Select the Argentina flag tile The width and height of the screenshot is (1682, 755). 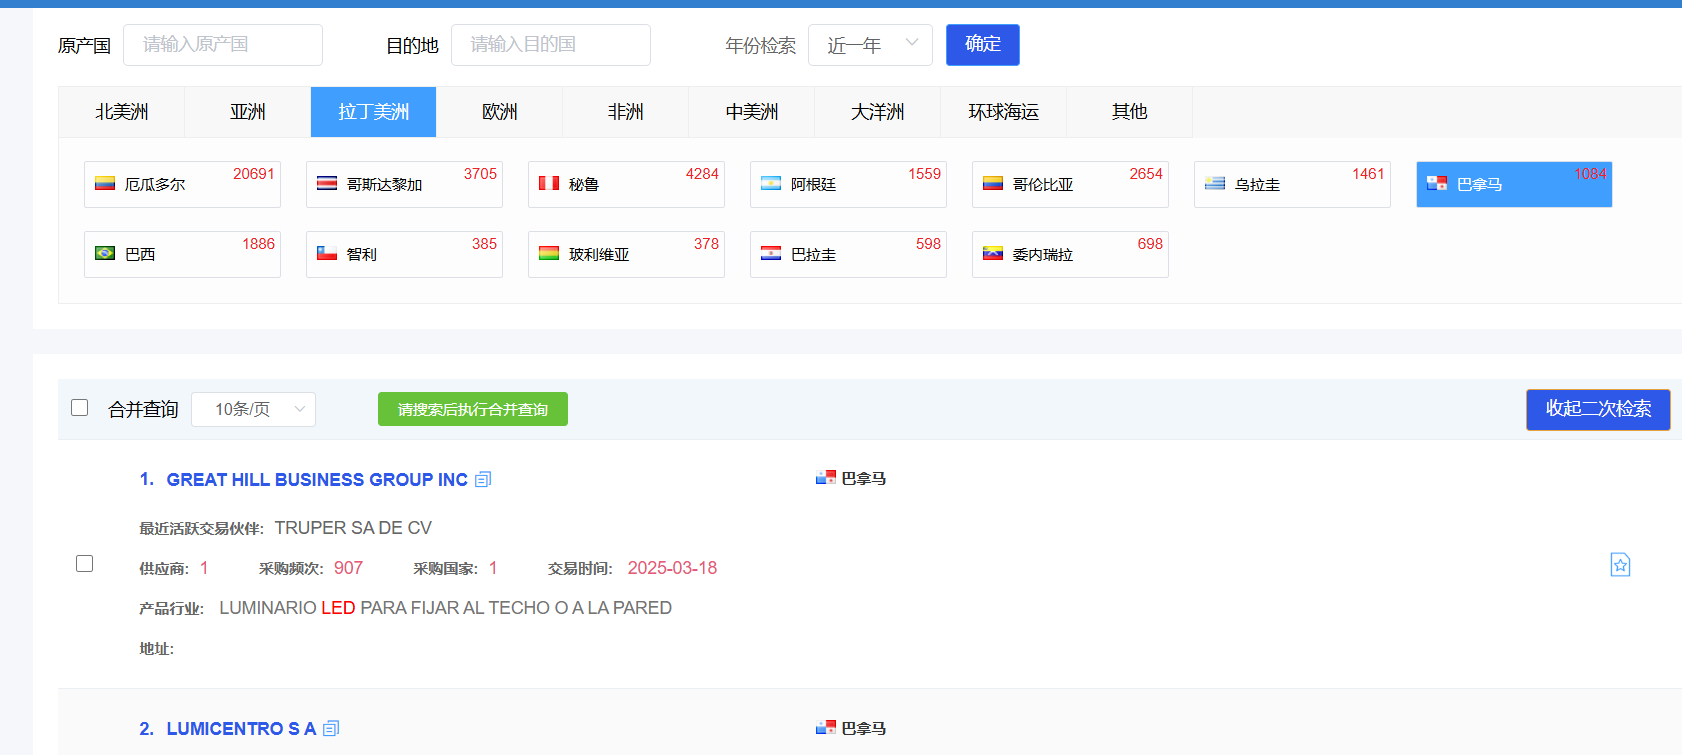(848, 185)
